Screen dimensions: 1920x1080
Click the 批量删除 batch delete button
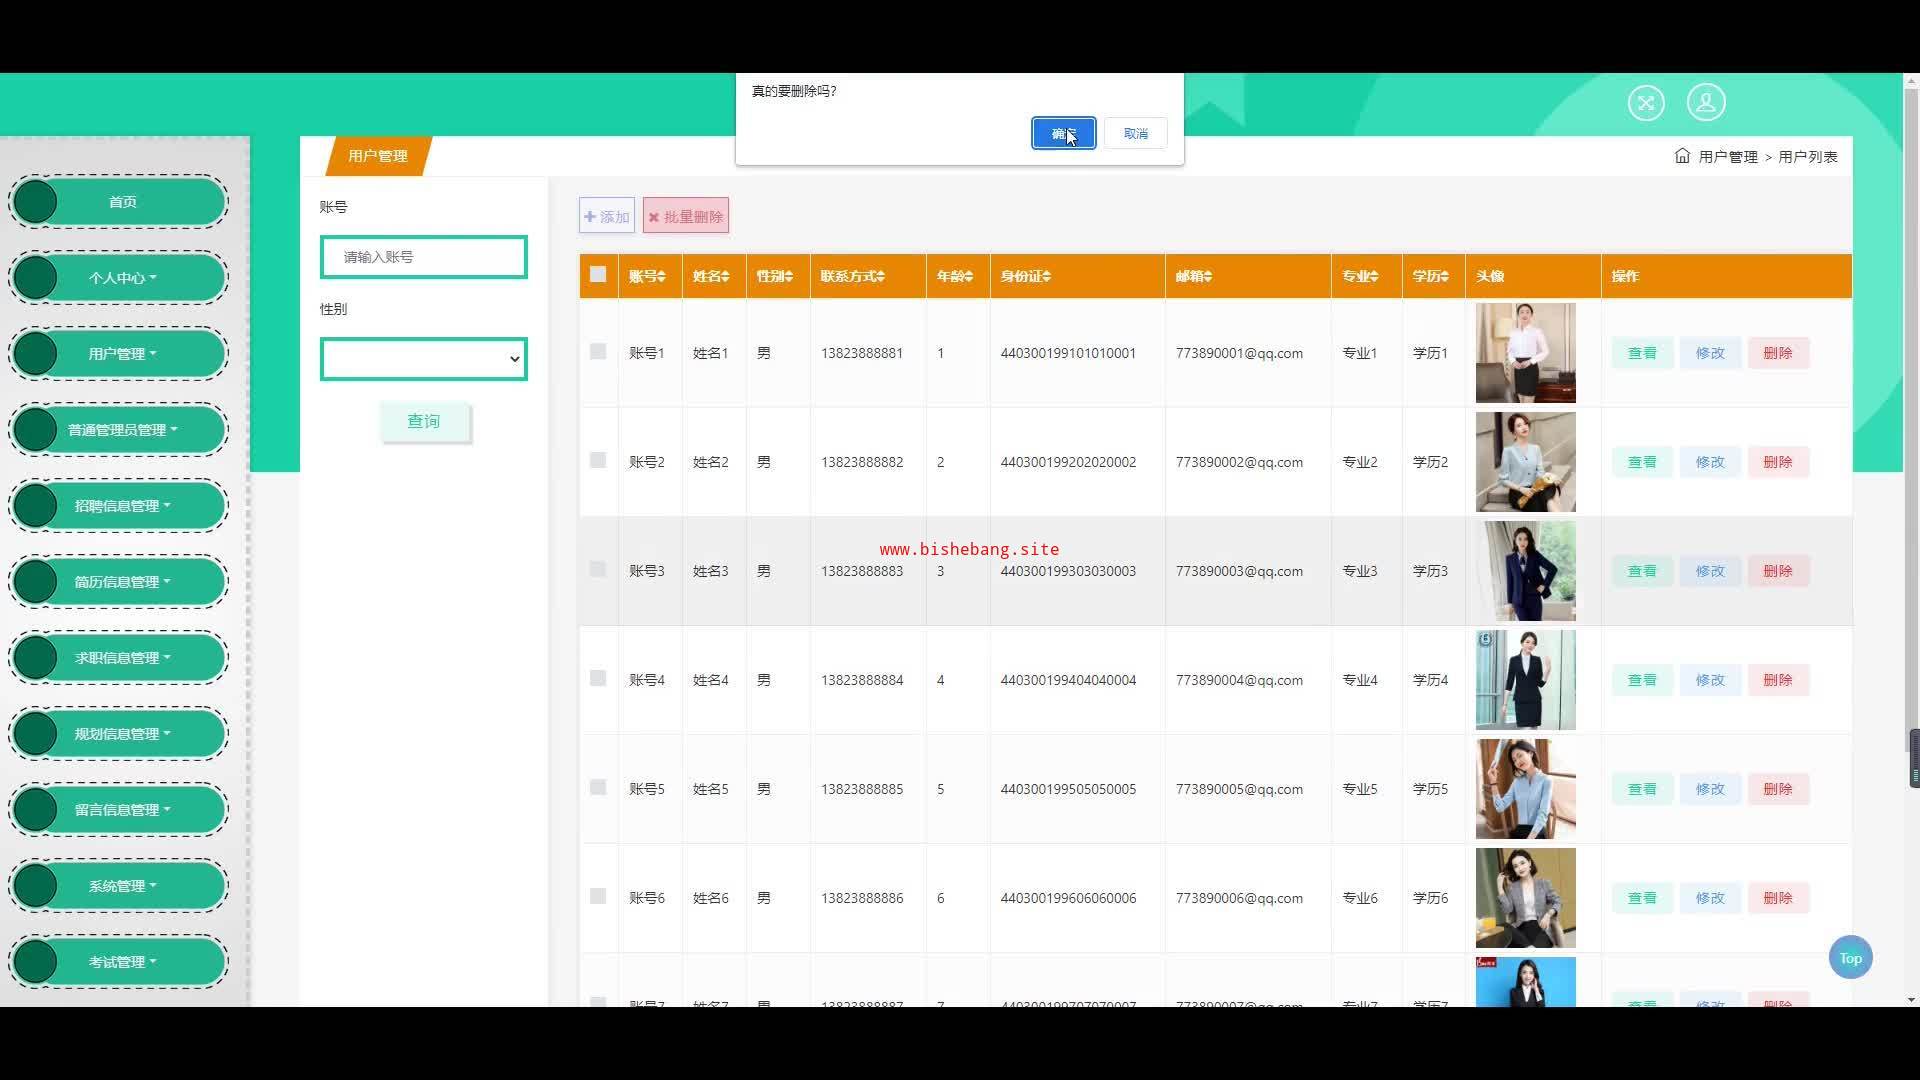686,216
